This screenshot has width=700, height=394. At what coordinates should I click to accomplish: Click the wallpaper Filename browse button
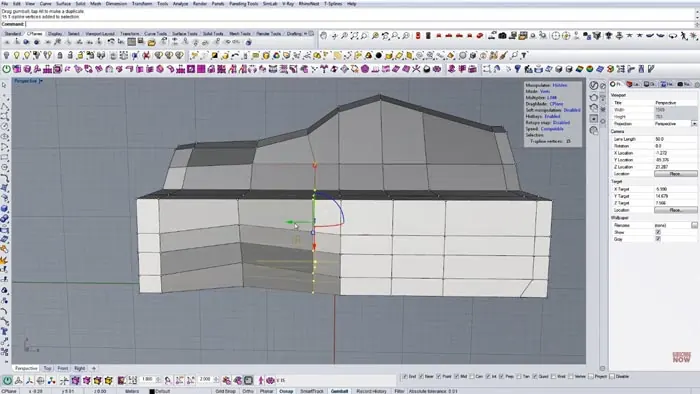[694, 225]
